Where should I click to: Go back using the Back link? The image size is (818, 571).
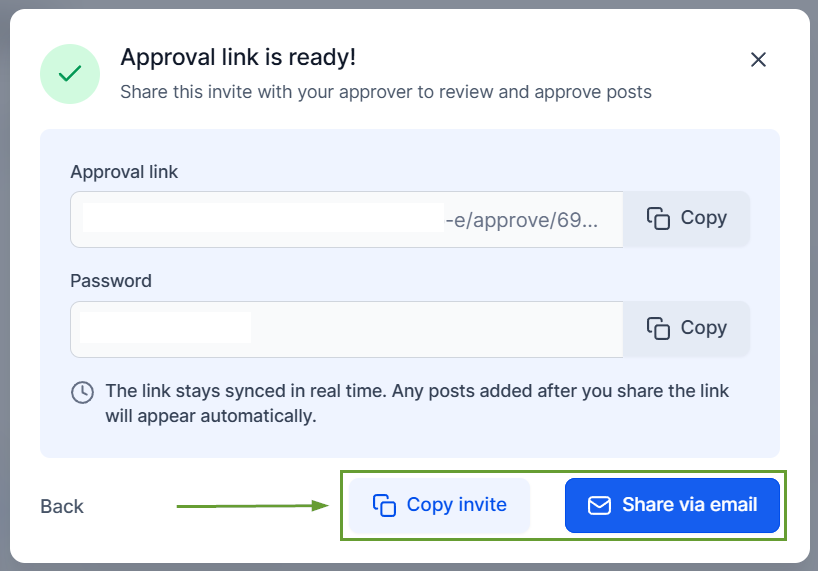62,507
